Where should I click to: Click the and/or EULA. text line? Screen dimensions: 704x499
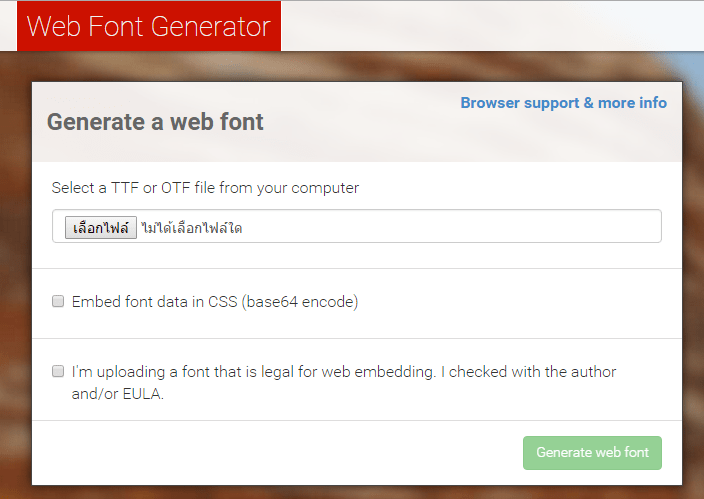point(118,394)
